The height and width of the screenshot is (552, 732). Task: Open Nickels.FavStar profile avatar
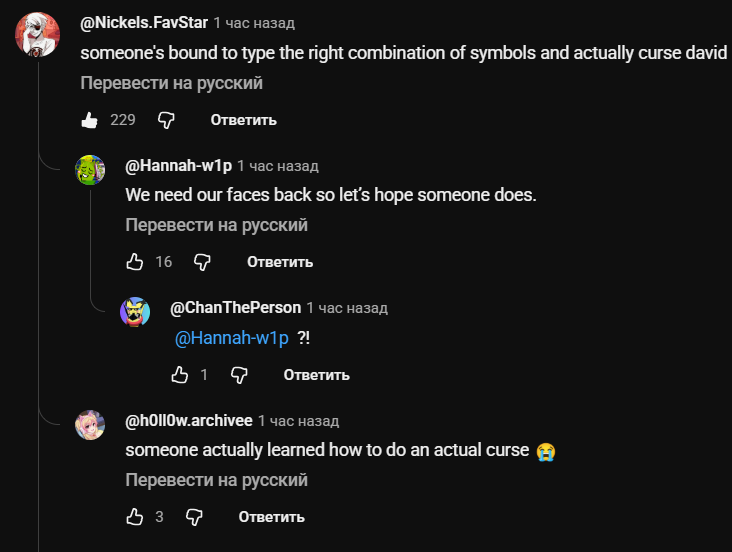(x=37, y=35)
